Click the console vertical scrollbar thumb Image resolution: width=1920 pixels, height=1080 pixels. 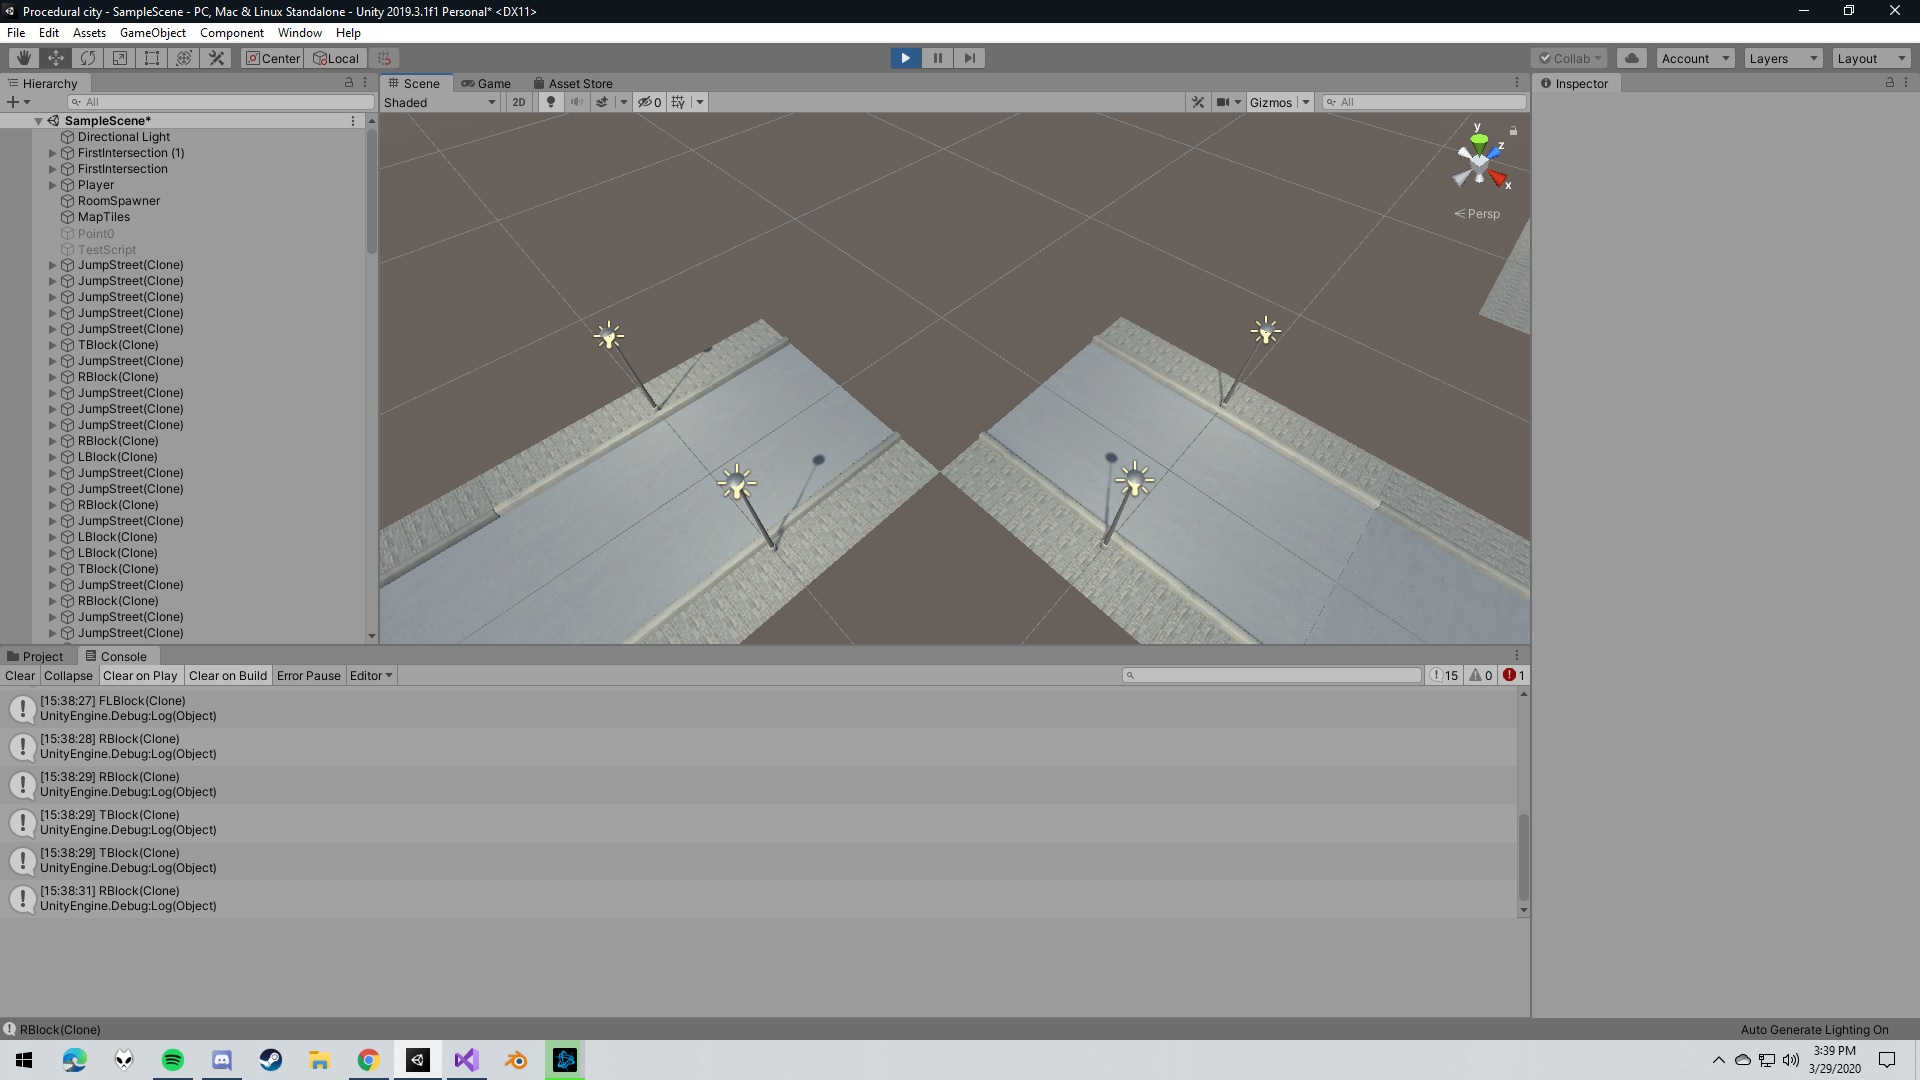click(1523, 857)
